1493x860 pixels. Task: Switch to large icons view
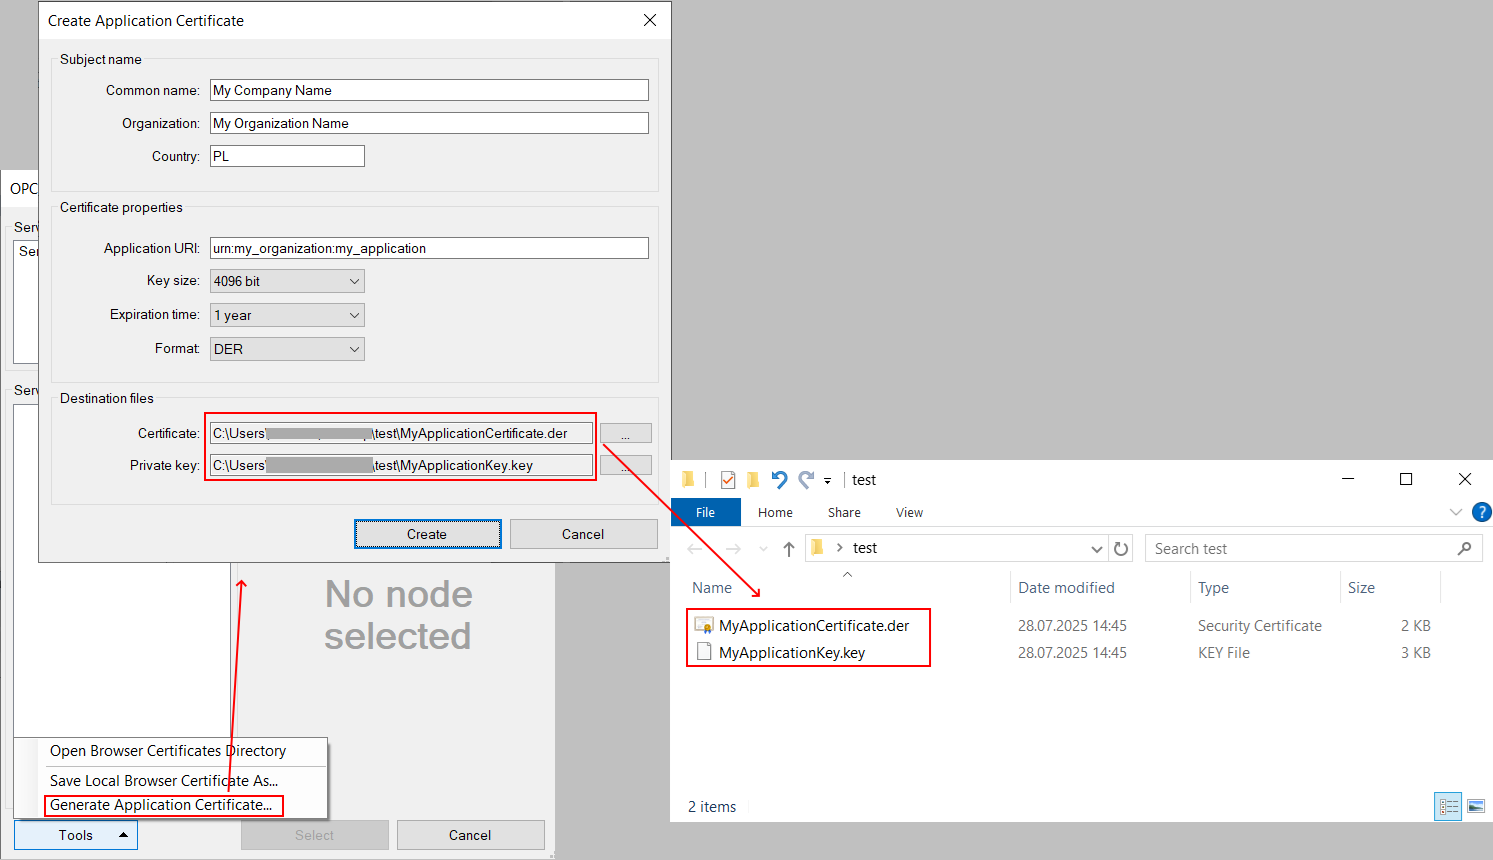point(1476,806)
